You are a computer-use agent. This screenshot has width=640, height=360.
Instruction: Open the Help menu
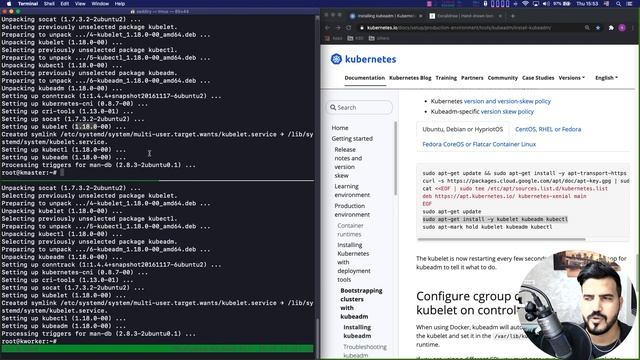point(120,4)
